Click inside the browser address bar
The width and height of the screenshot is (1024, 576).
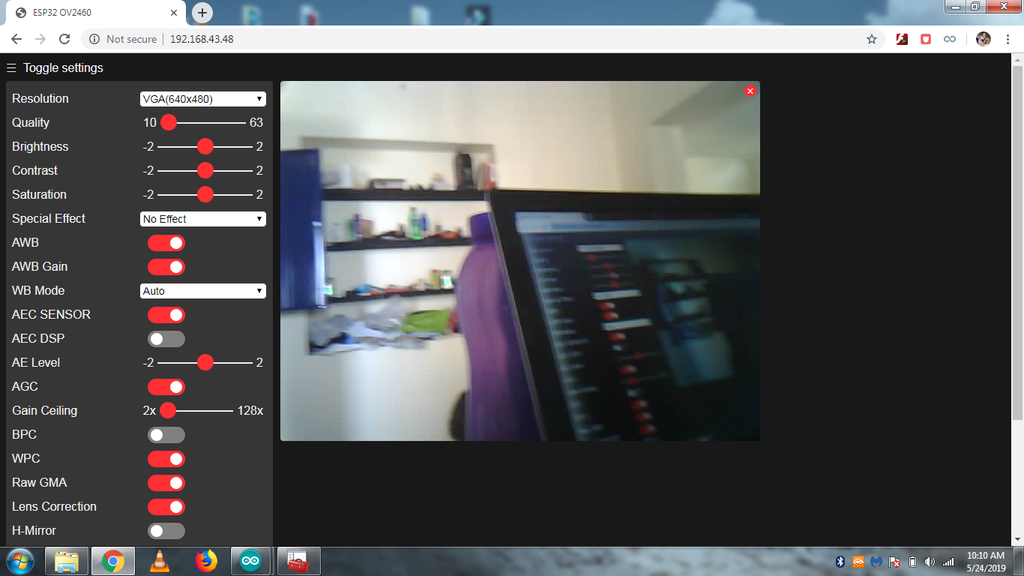point(300,39)
